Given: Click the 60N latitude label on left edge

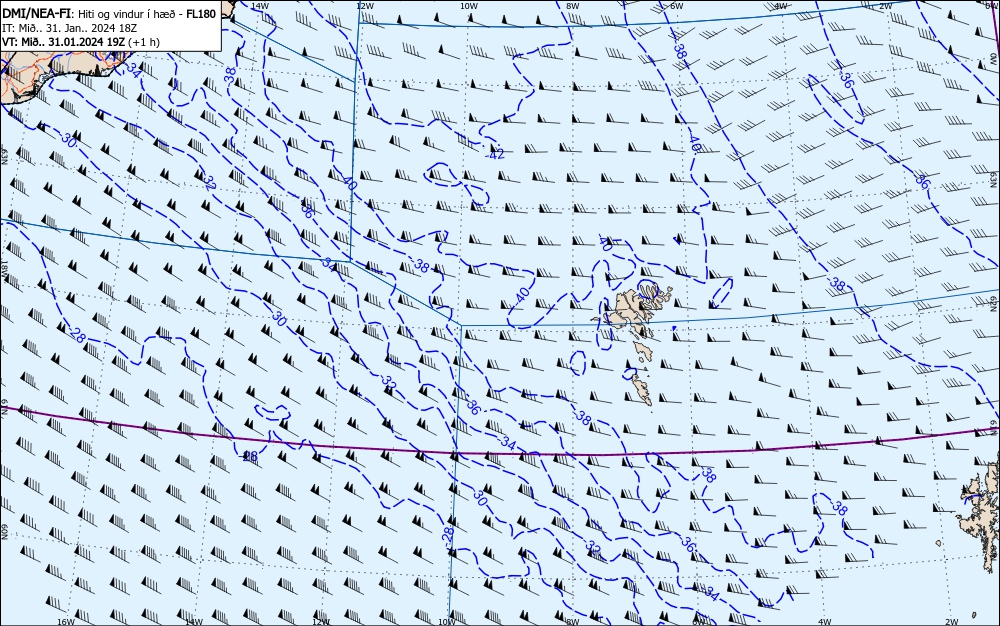Looking at the screenshot, I should pyautogui.click(x=4, y=532).
